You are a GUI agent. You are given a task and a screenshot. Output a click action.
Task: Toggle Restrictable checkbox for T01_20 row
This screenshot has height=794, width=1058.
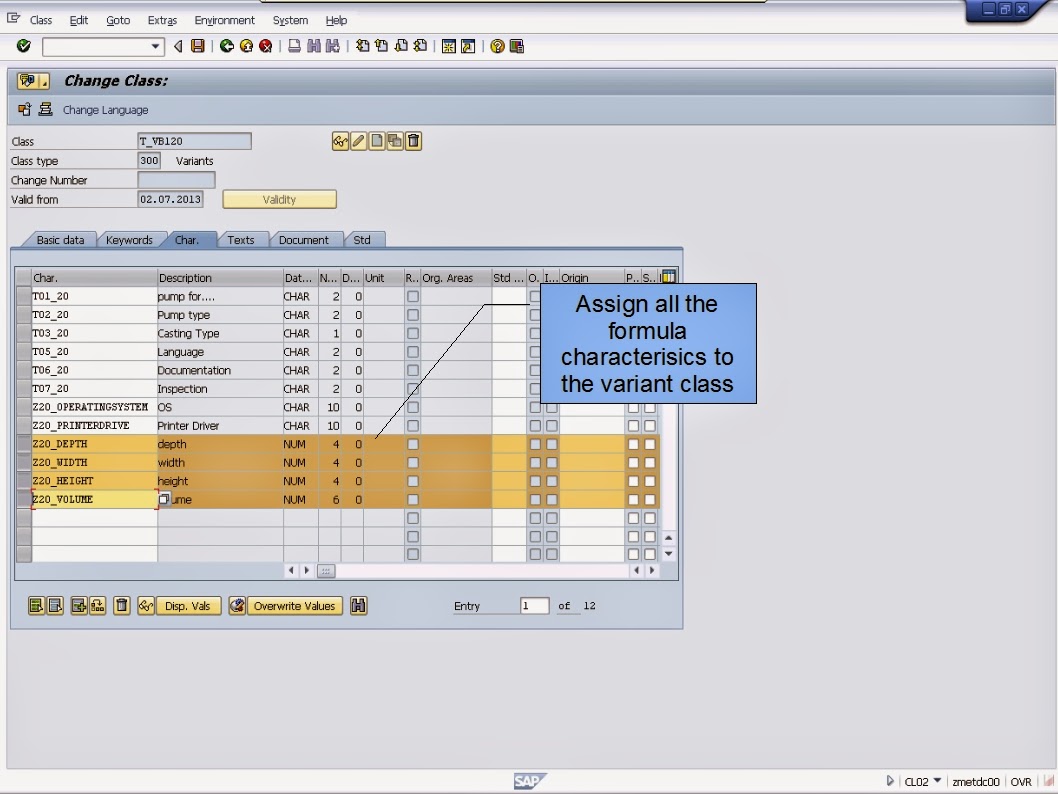click(413, 296)
